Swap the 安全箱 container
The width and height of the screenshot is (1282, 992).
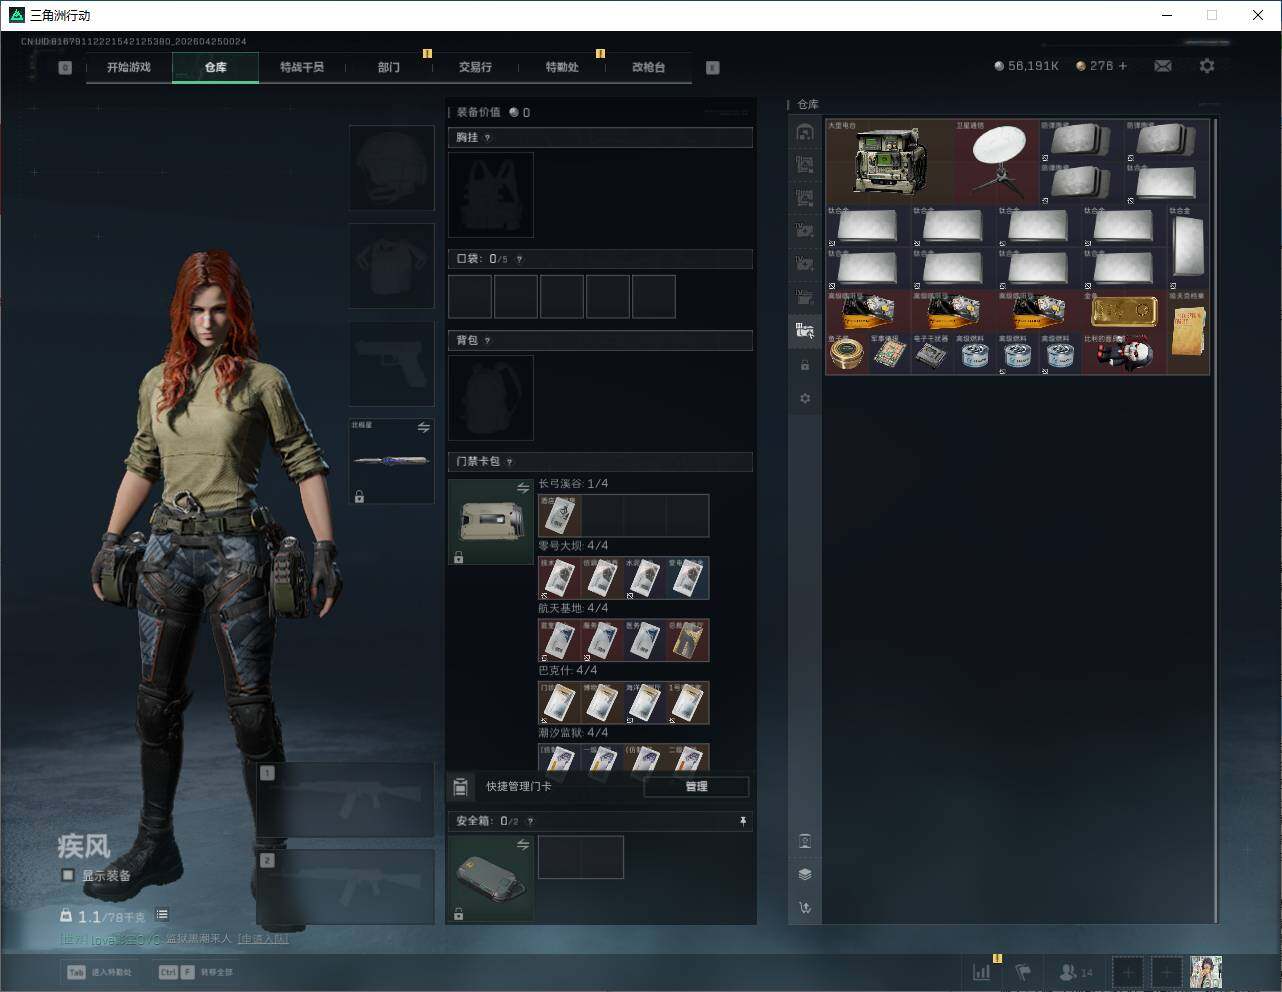(x=523, y=845)
